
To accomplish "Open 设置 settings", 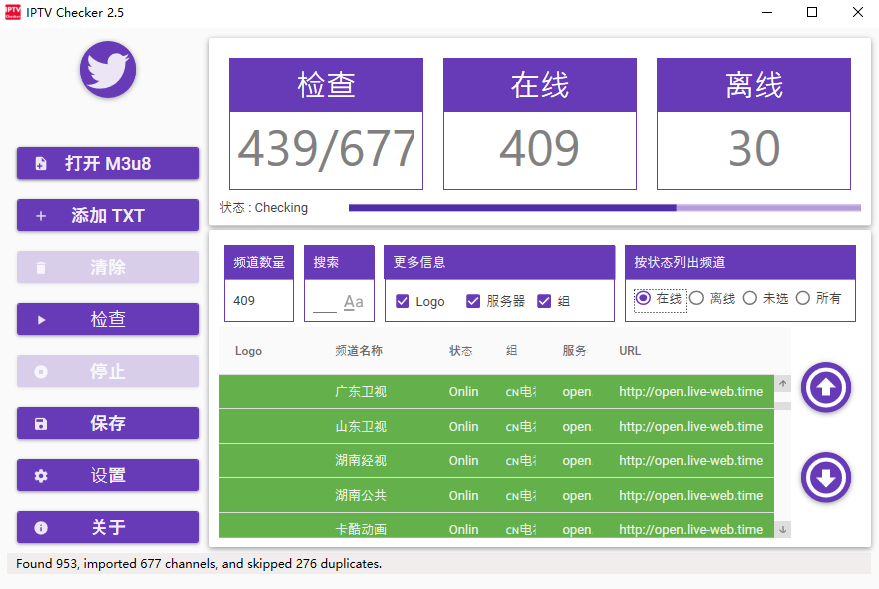I will [x=108, y=475].
